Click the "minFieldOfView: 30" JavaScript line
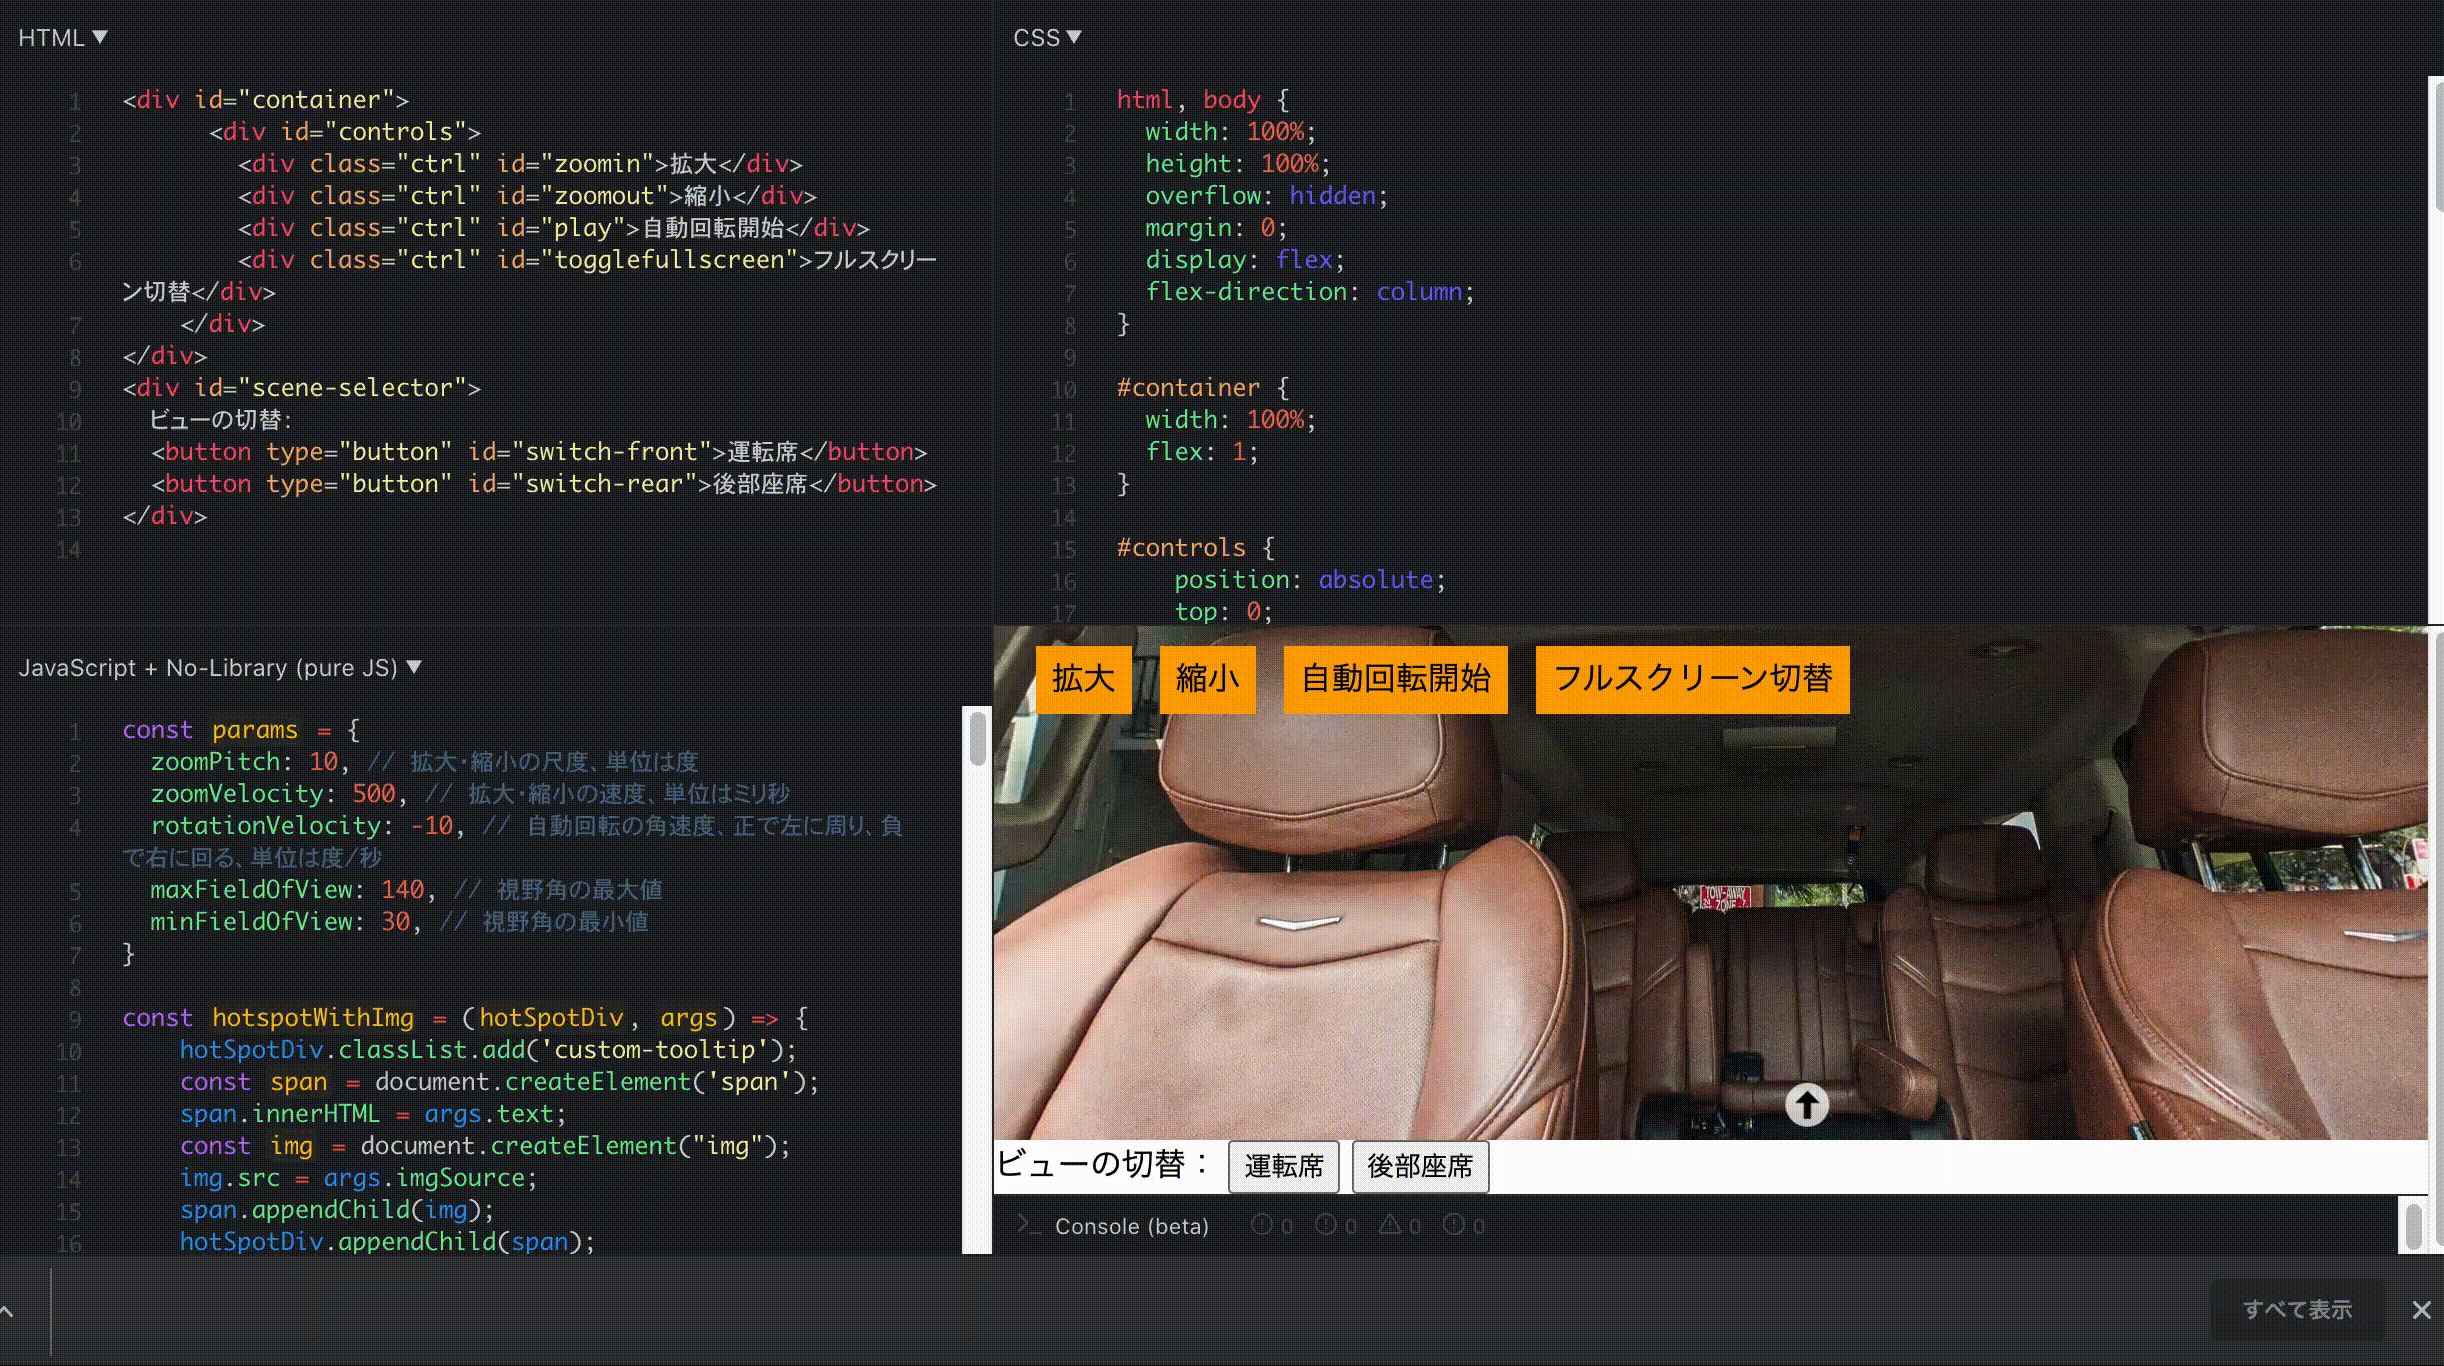 coord(399,921)
